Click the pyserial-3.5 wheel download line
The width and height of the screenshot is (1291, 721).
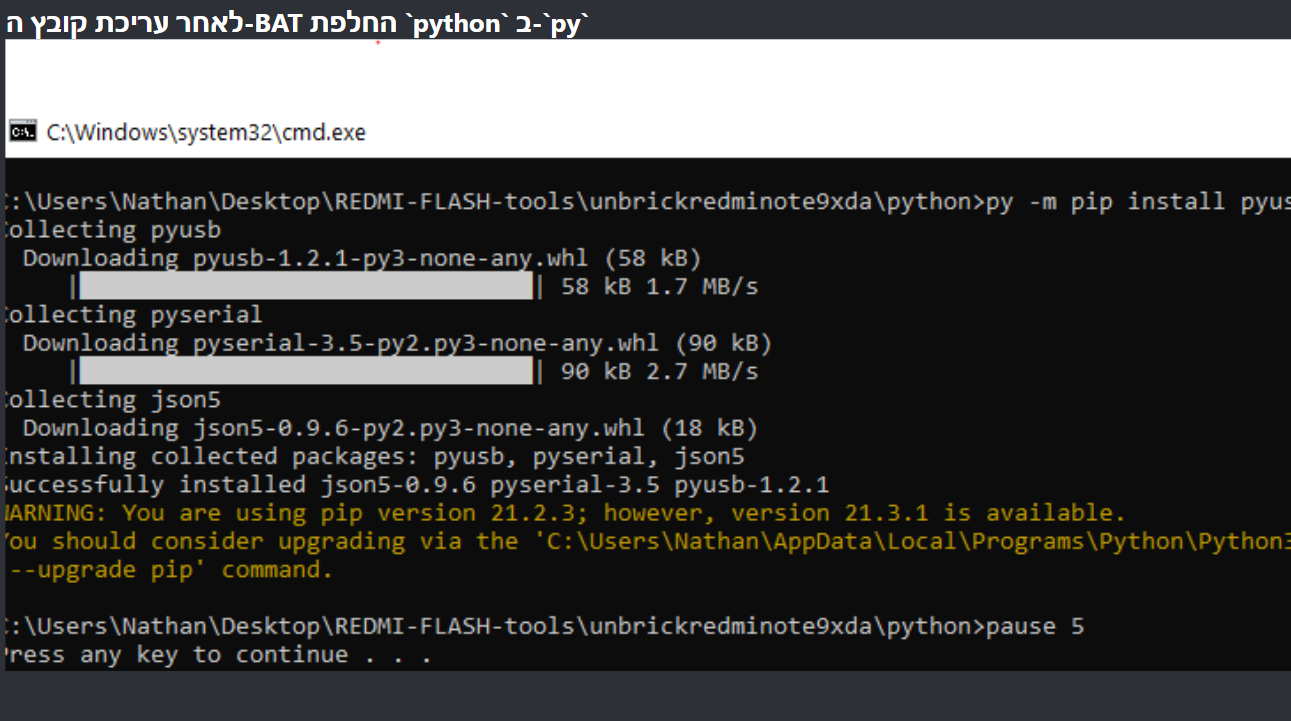(x=397, y=343)
